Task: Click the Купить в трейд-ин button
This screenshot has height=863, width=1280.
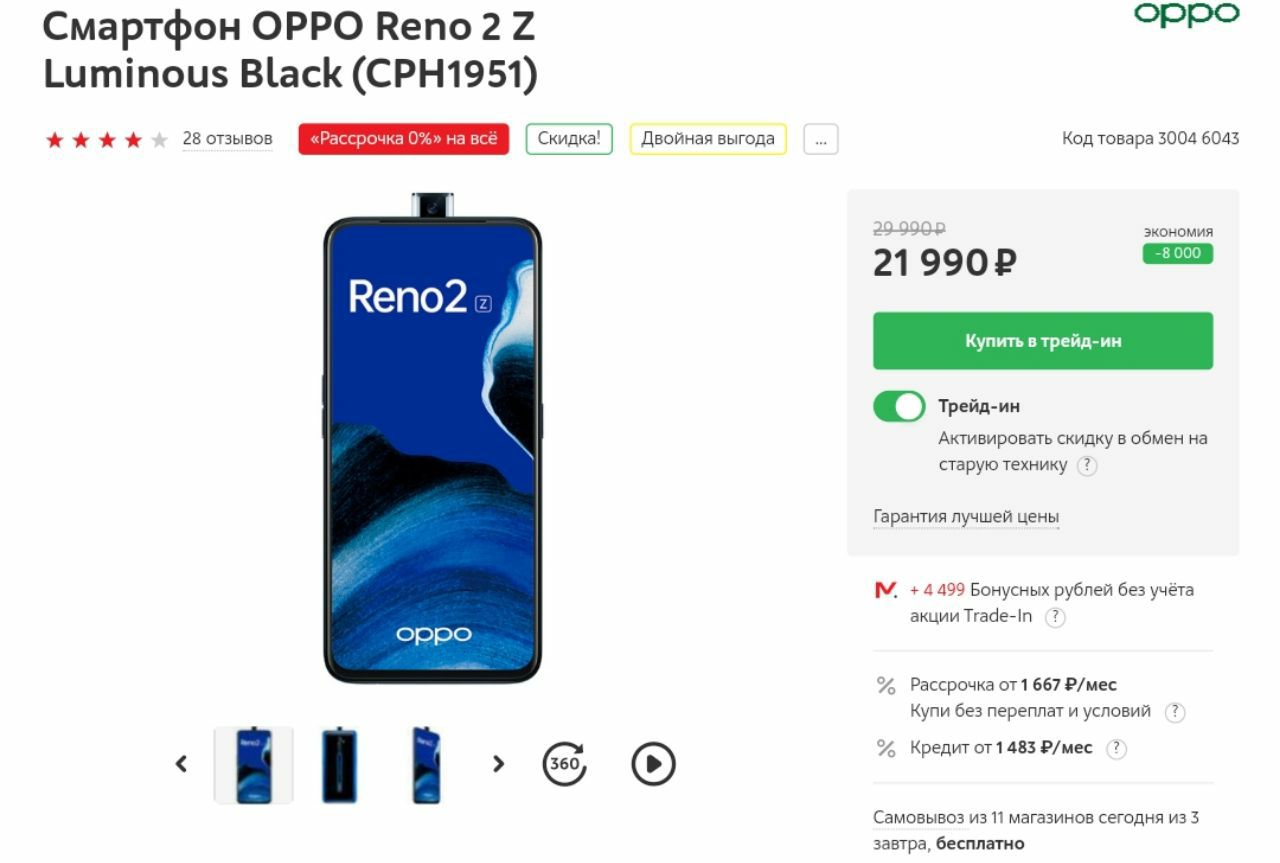Action: 1042,341
